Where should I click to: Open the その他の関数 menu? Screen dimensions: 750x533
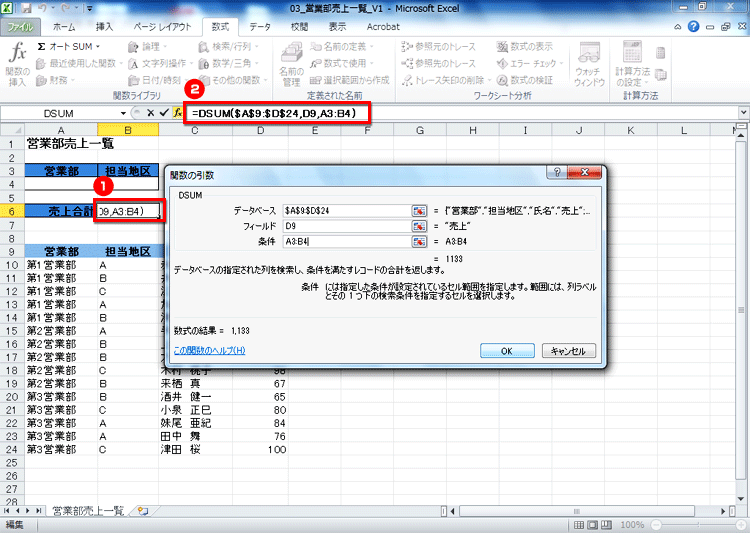pyautogui.click(x=232, y=80)
